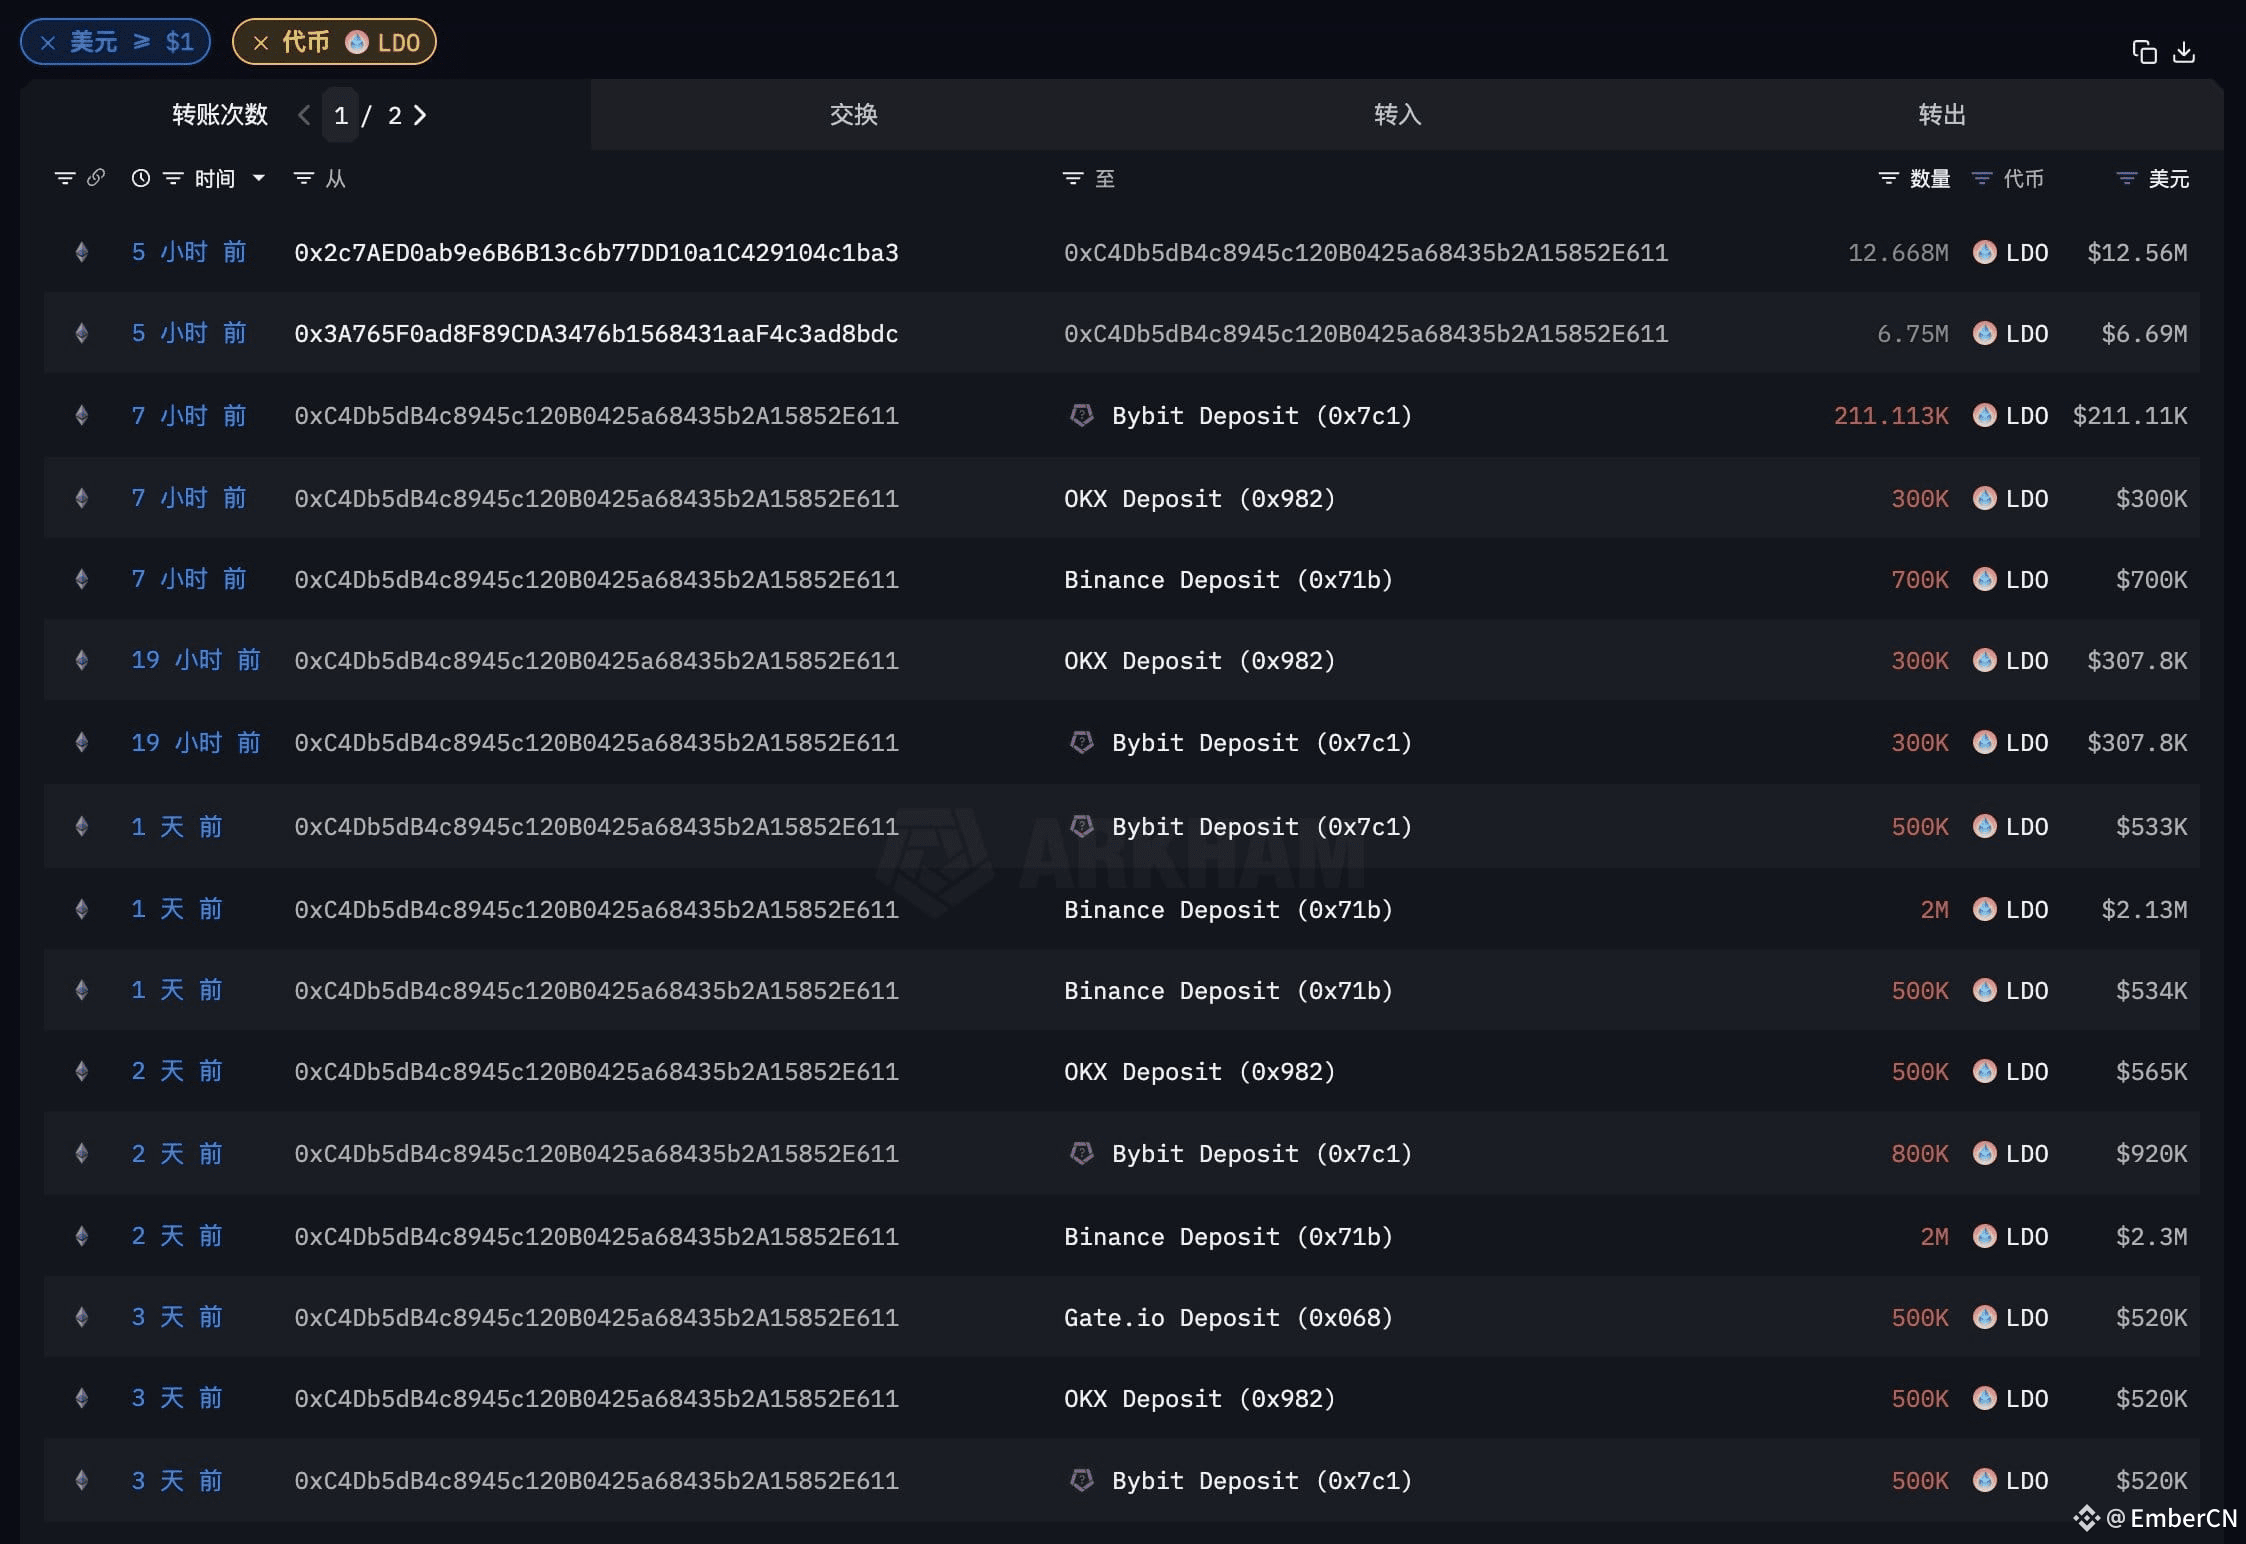Click the LDO token in $6.69M row
This screenshot has height=1544, width=2246.
(x=2011, y=334)
